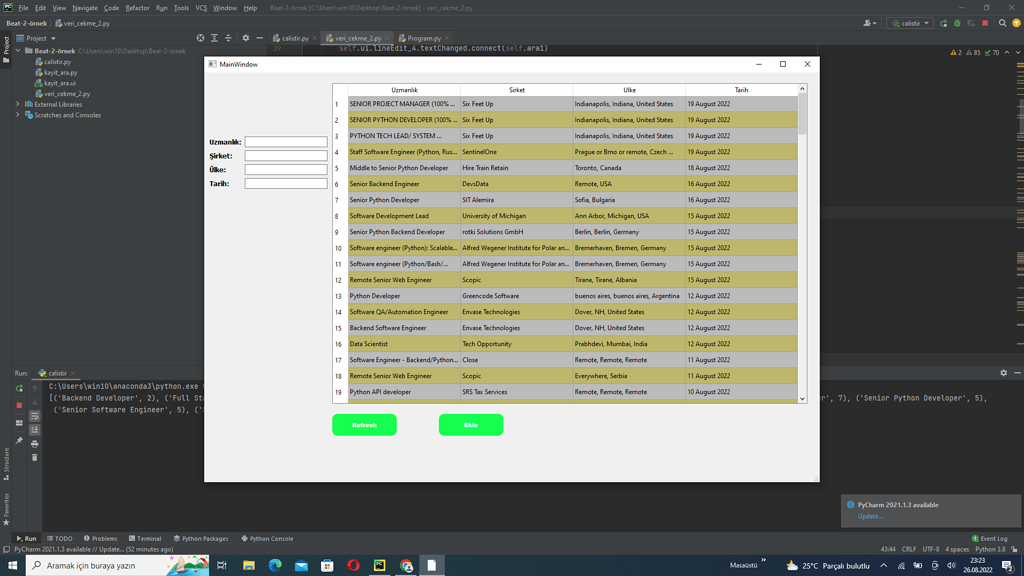
Task: Pin the Run tab
Action: point(20,441)
